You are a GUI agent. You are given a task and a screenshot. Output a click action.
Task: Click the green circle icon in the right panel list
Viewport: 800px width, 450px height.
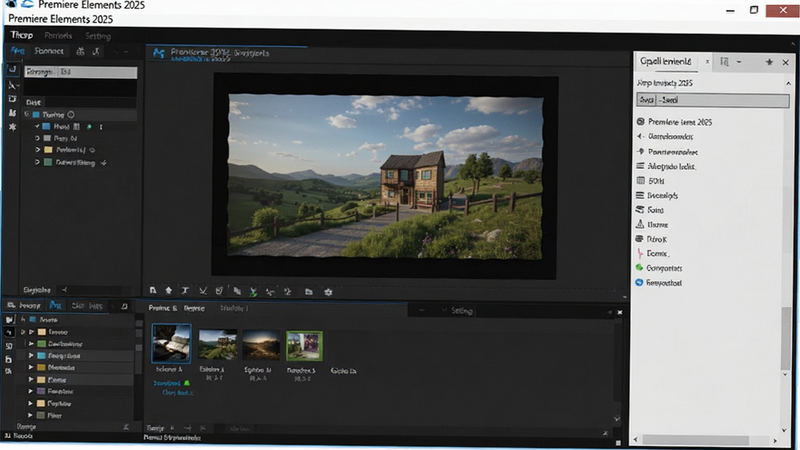click(639, 267)
